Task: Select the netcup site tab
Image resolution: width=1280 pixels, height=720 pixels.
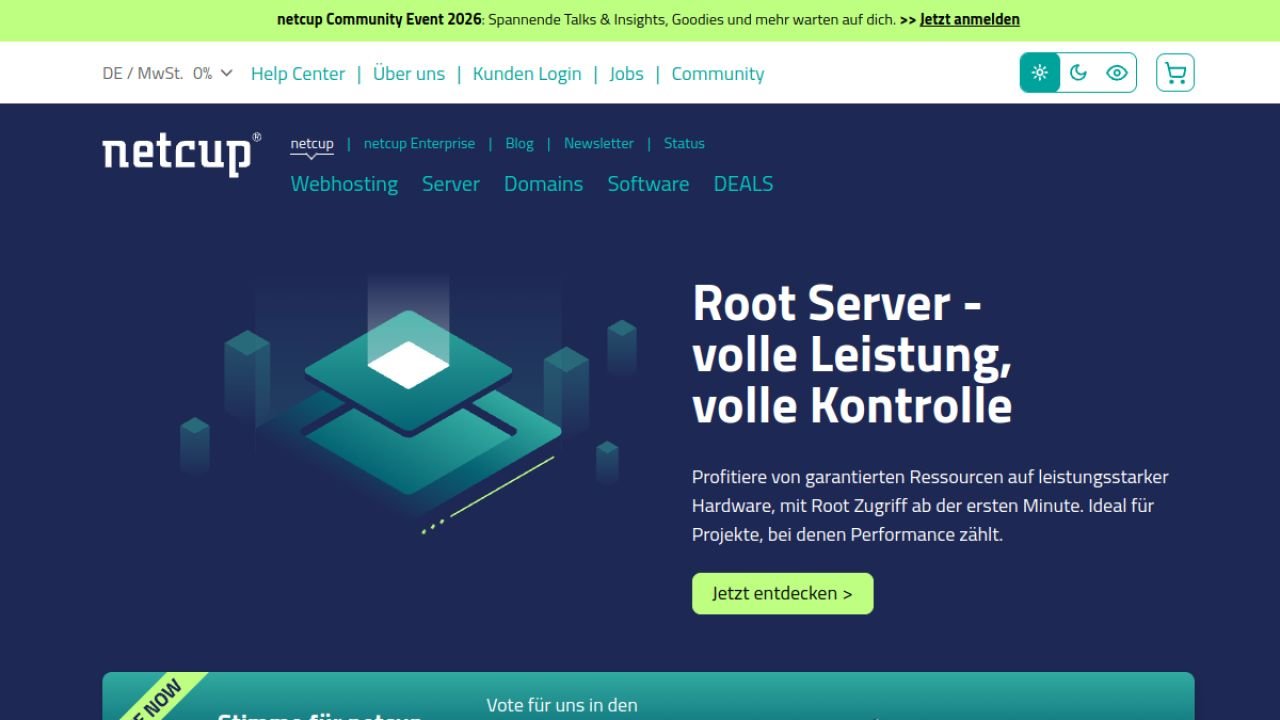Action: coord(312,144)
